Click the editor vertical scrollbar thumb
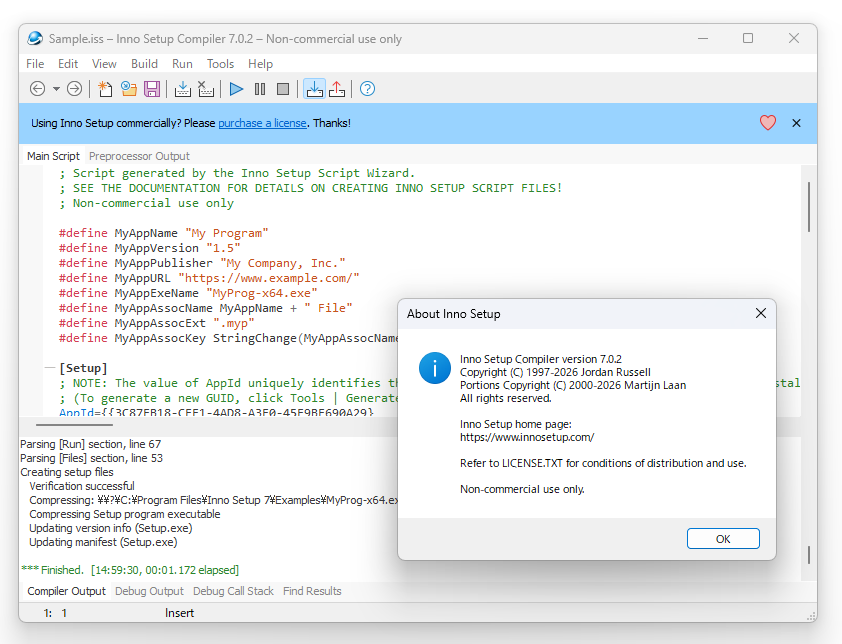This screenshot has height=644, width=842. (x=809, y=207)
